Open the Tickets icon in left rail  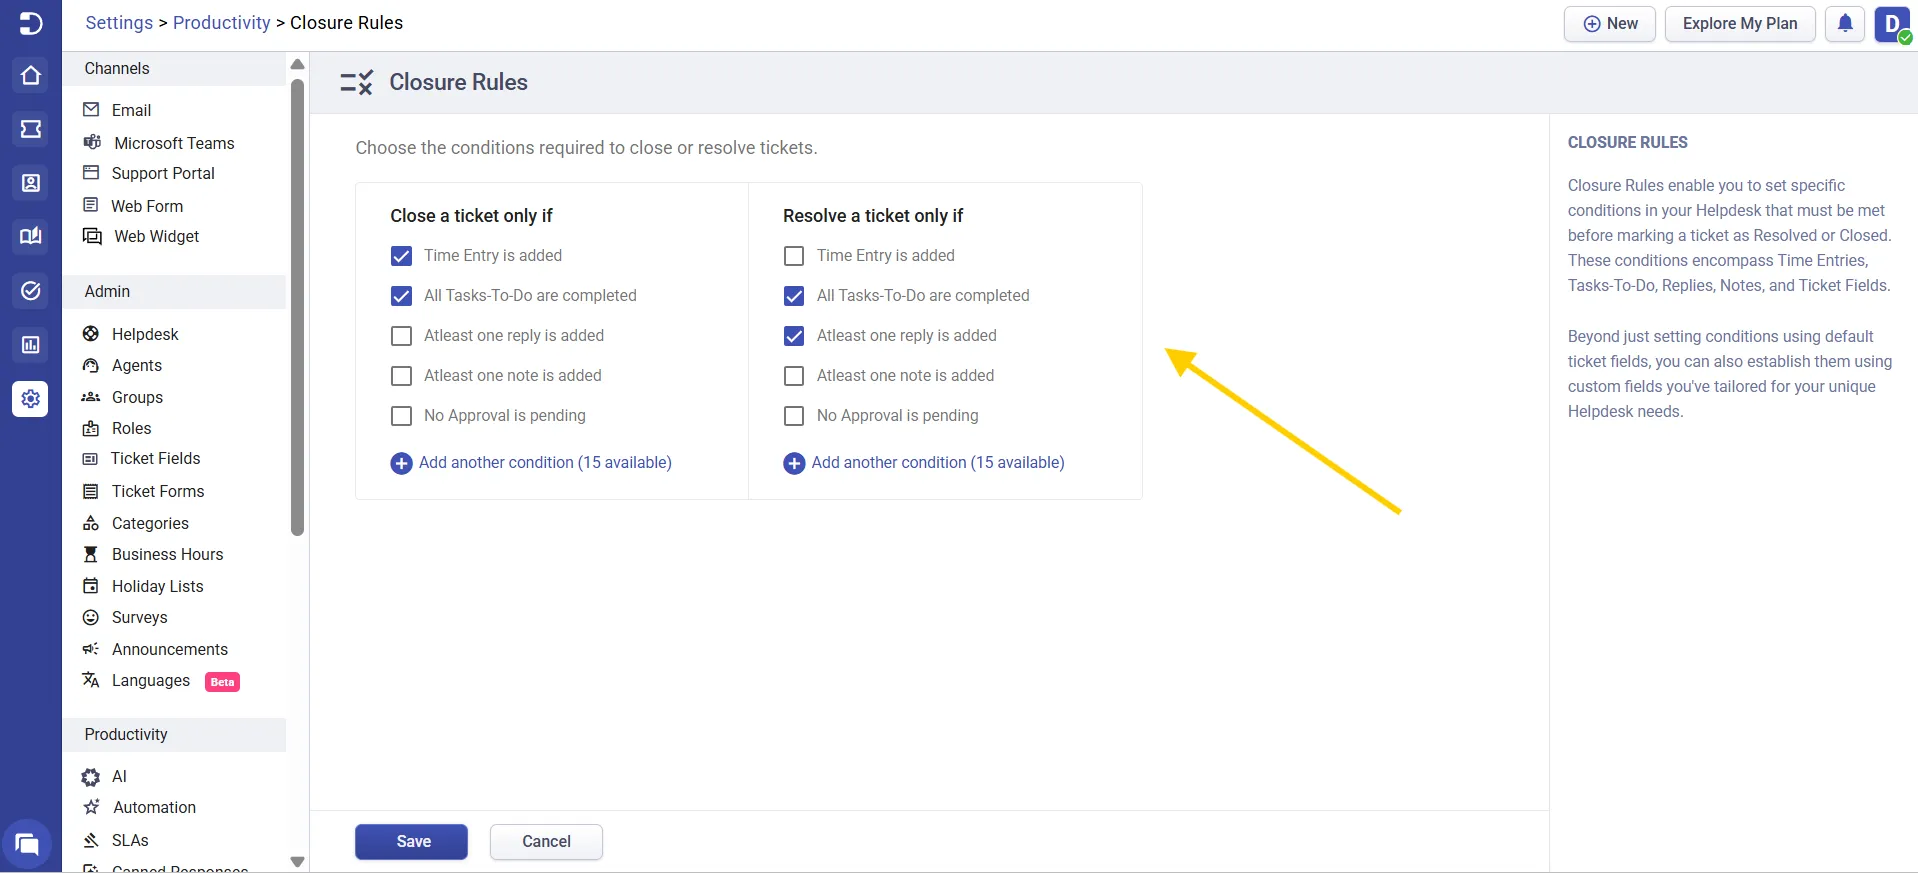(31, 129)
